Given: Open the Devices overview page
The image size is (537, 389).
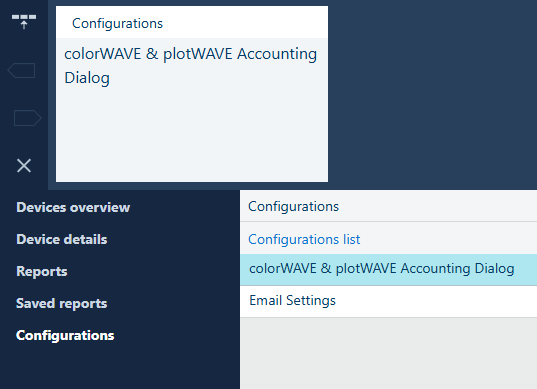Looking at the screenshot, I should pos(73,208).
